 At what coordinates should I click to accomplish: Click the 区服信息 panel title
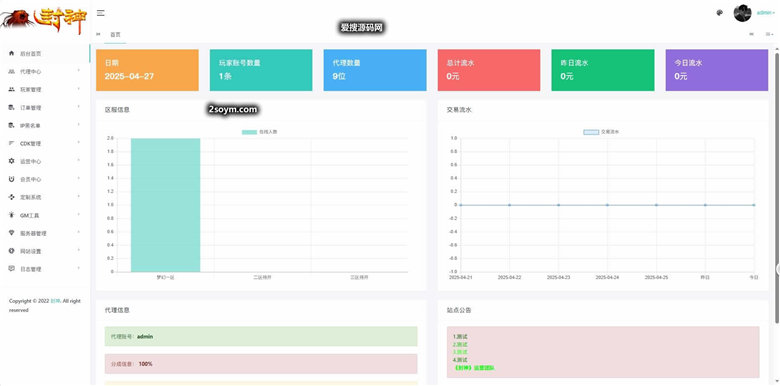(117, 110)
